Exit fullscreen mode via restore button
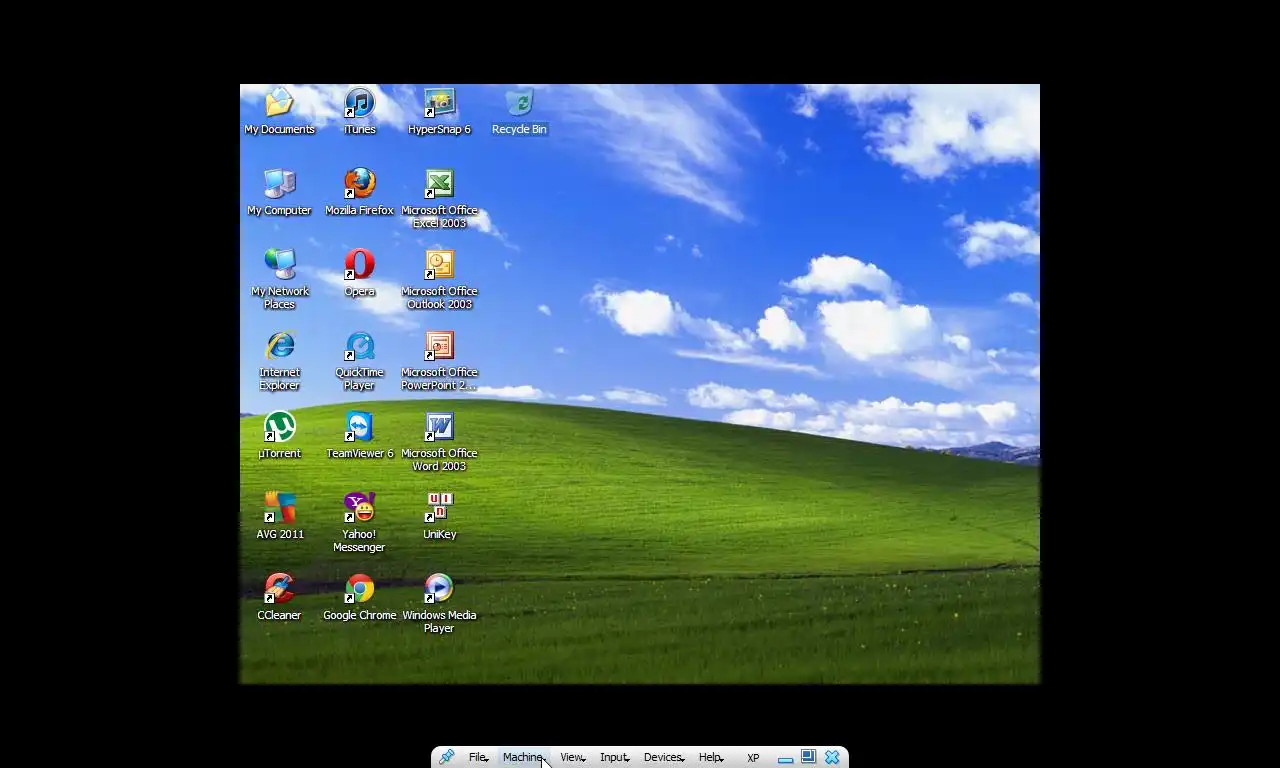Screen dimensions: 1280x768 pyautogui.click(x=808, y=757)
